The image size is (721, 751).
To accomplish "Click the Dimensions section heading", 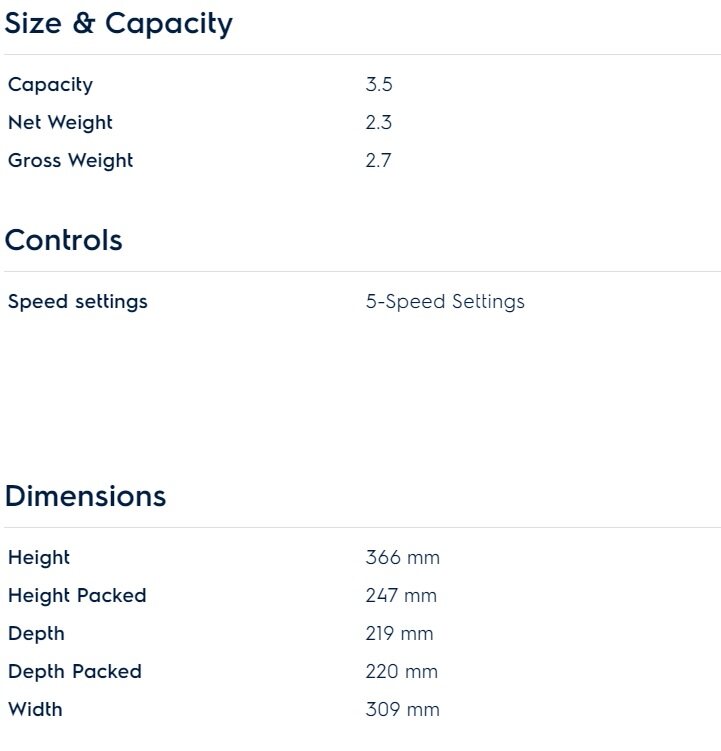I will tap(85, 497).
